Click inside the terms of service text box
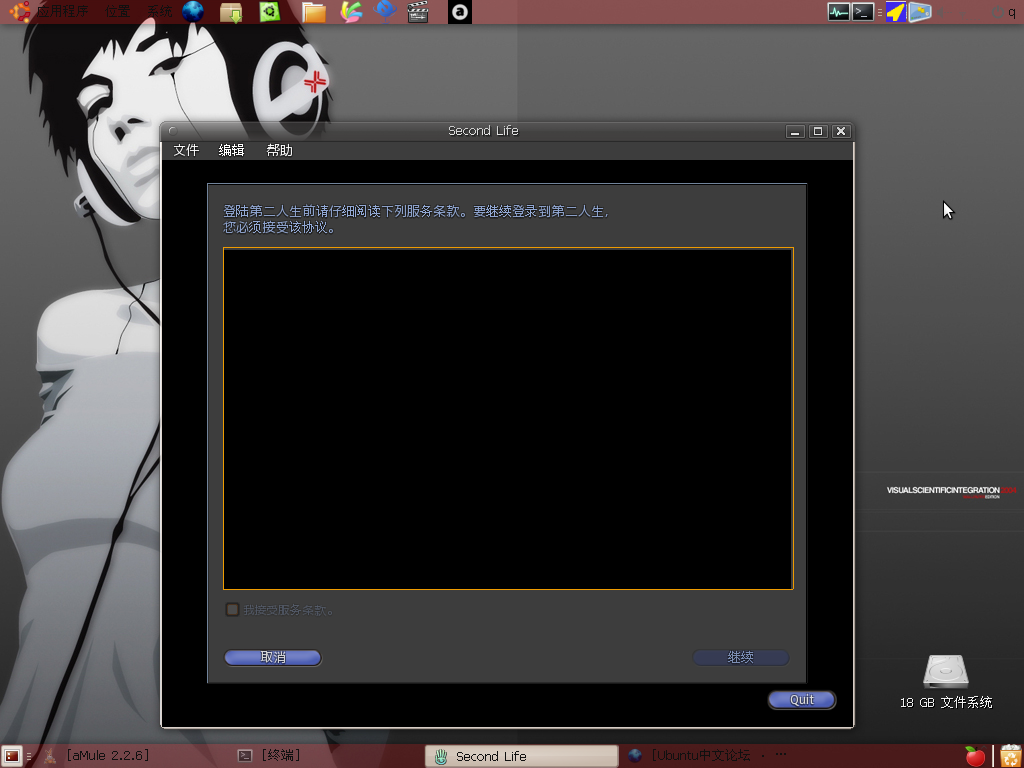1024x768 pixels. (508, 419)
